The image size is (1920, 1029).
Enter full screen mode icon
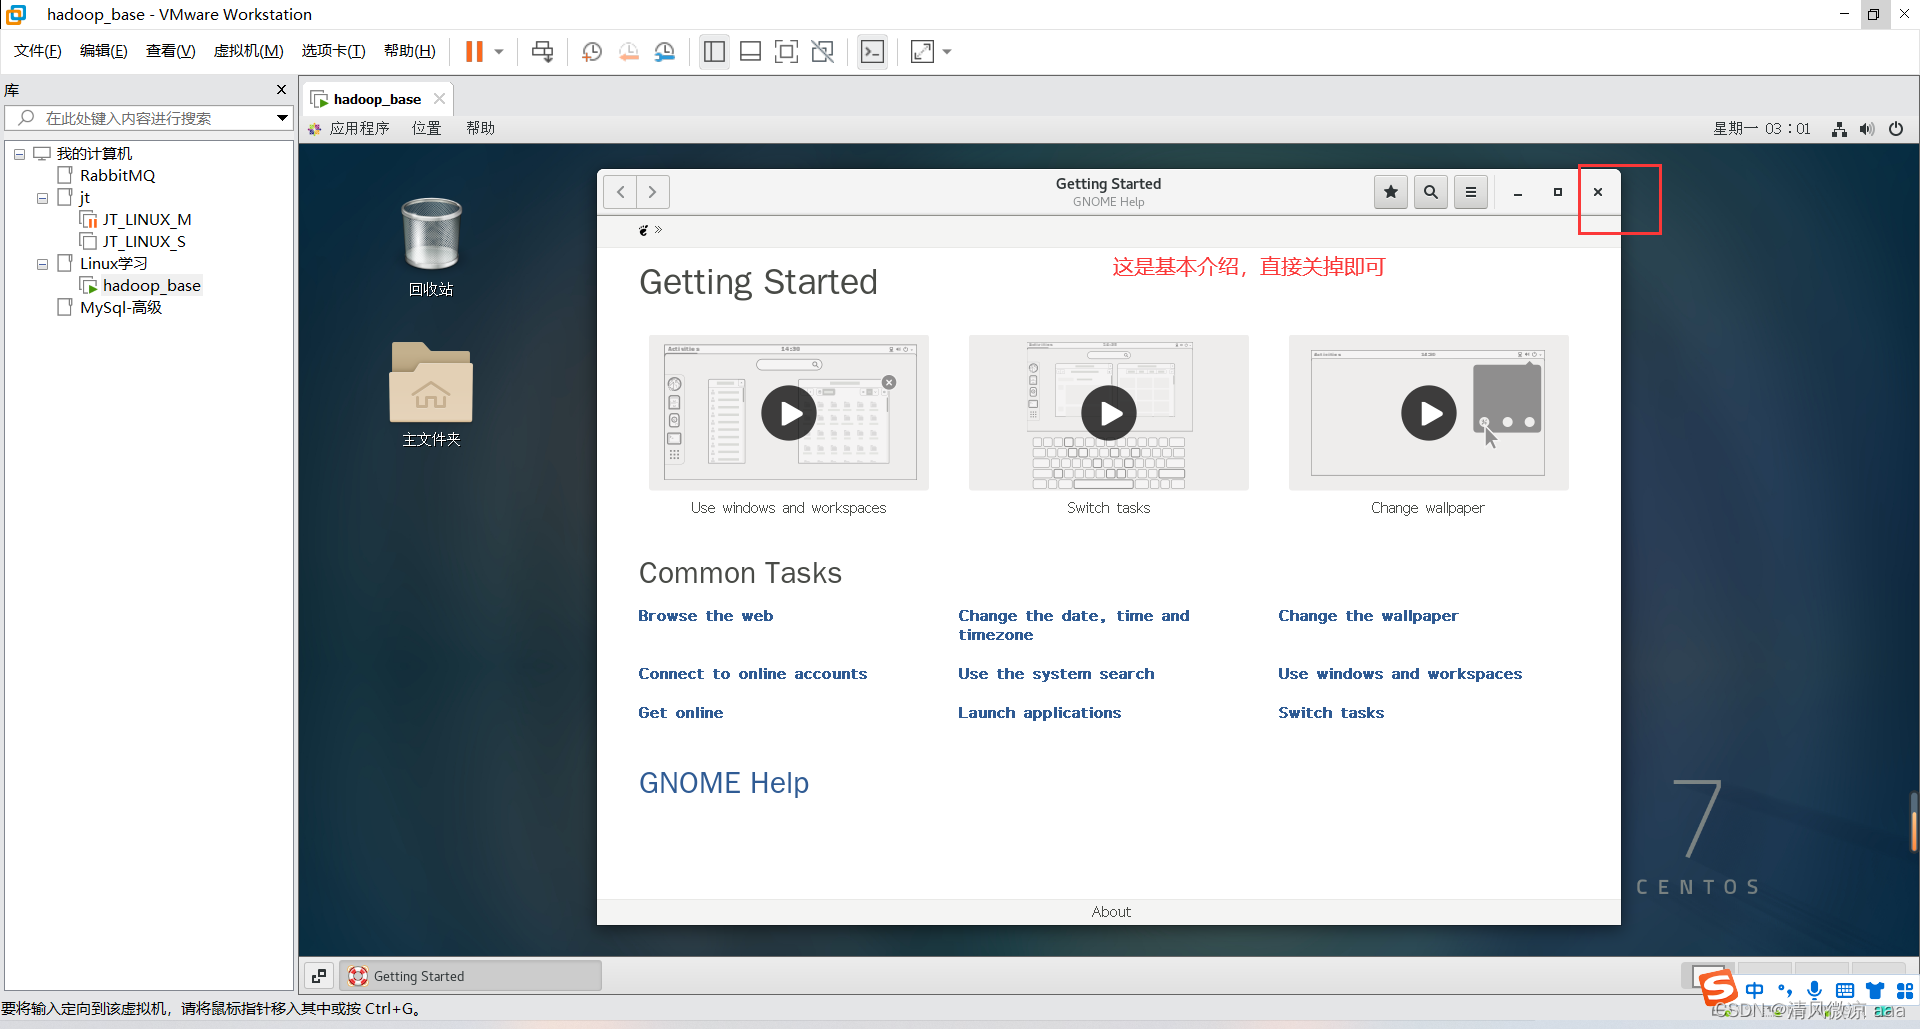tap(787, 51)
